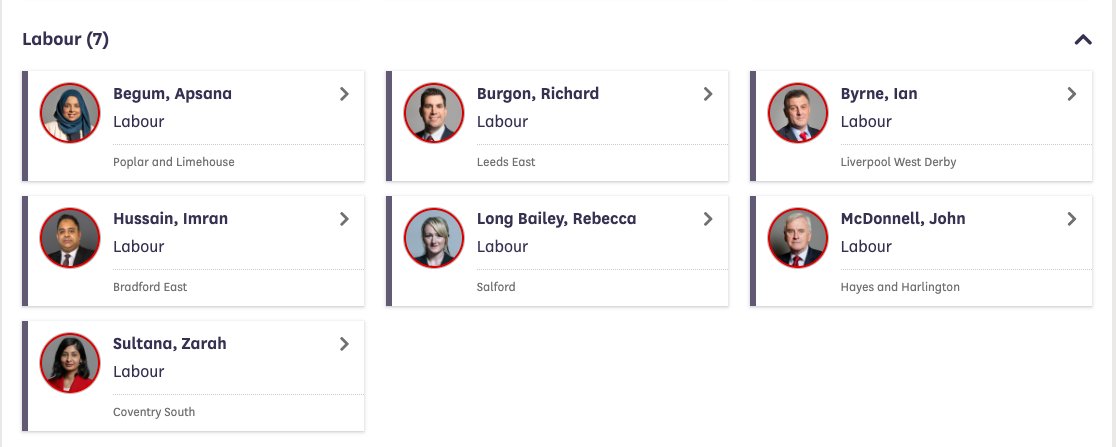Select Imran Hussain's portrait photo
The width and height of the screenshot is (1116, 447).
(x=70, y=238)
